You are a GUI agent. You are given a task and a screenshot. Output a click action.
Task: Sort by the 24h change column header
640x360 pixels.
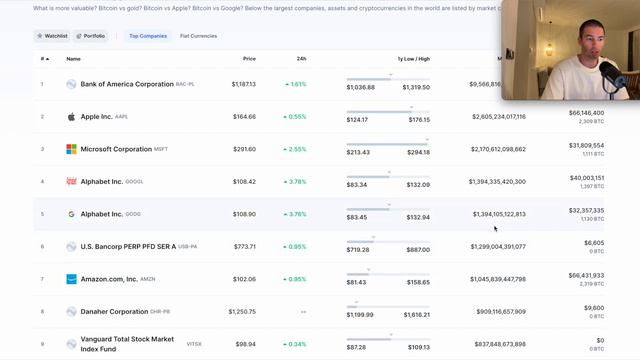[301, 59]
